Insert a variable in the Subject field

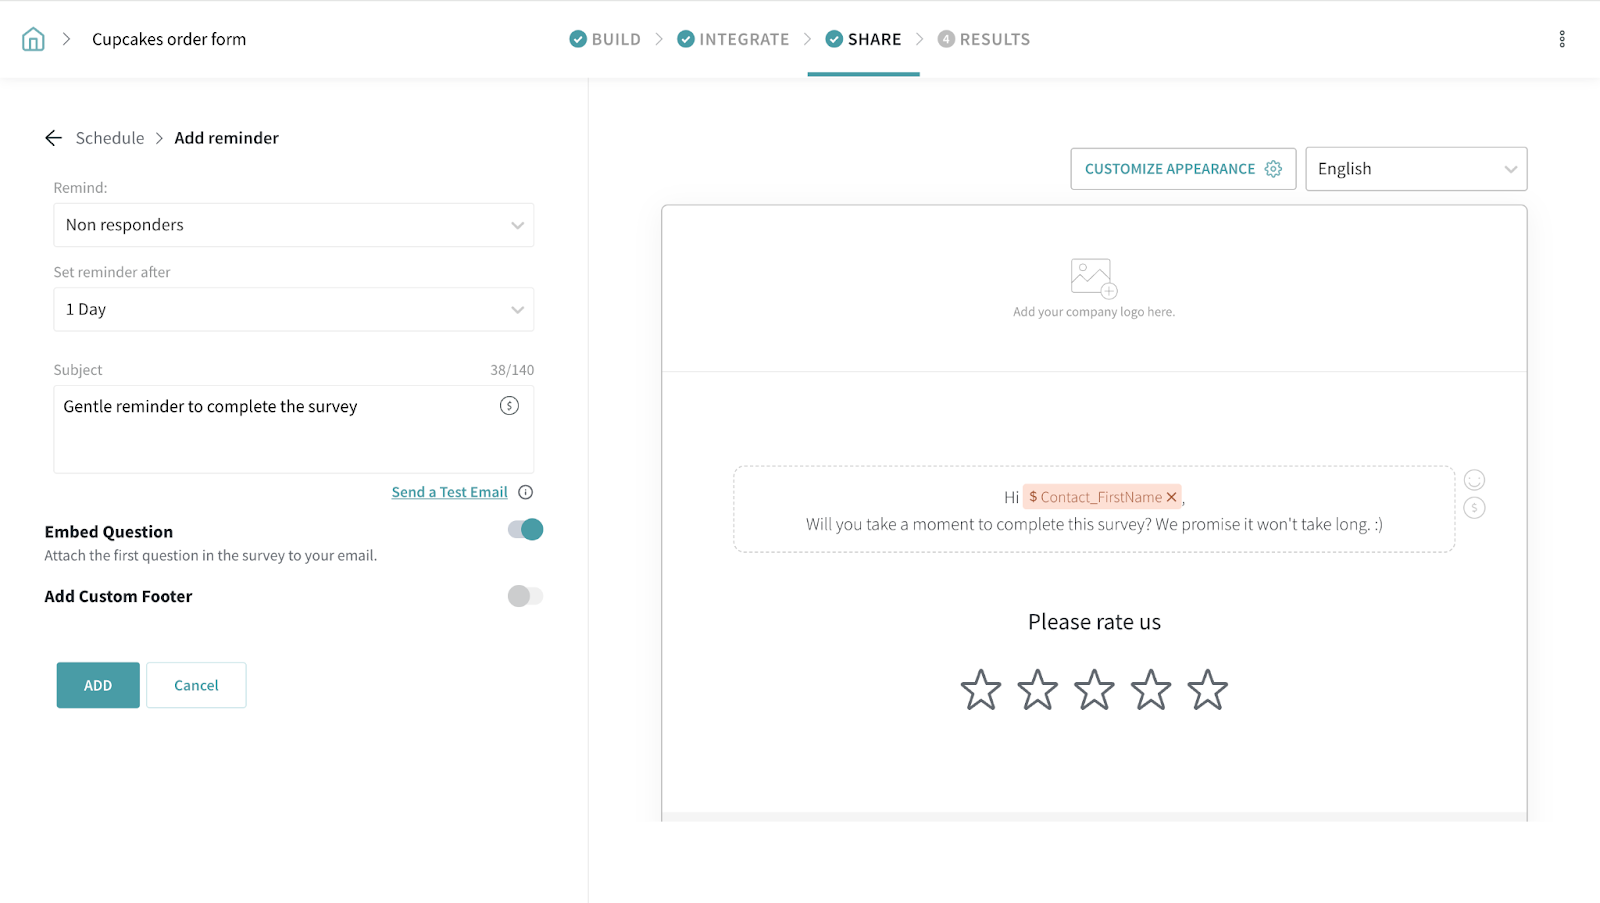pos(509,406)
